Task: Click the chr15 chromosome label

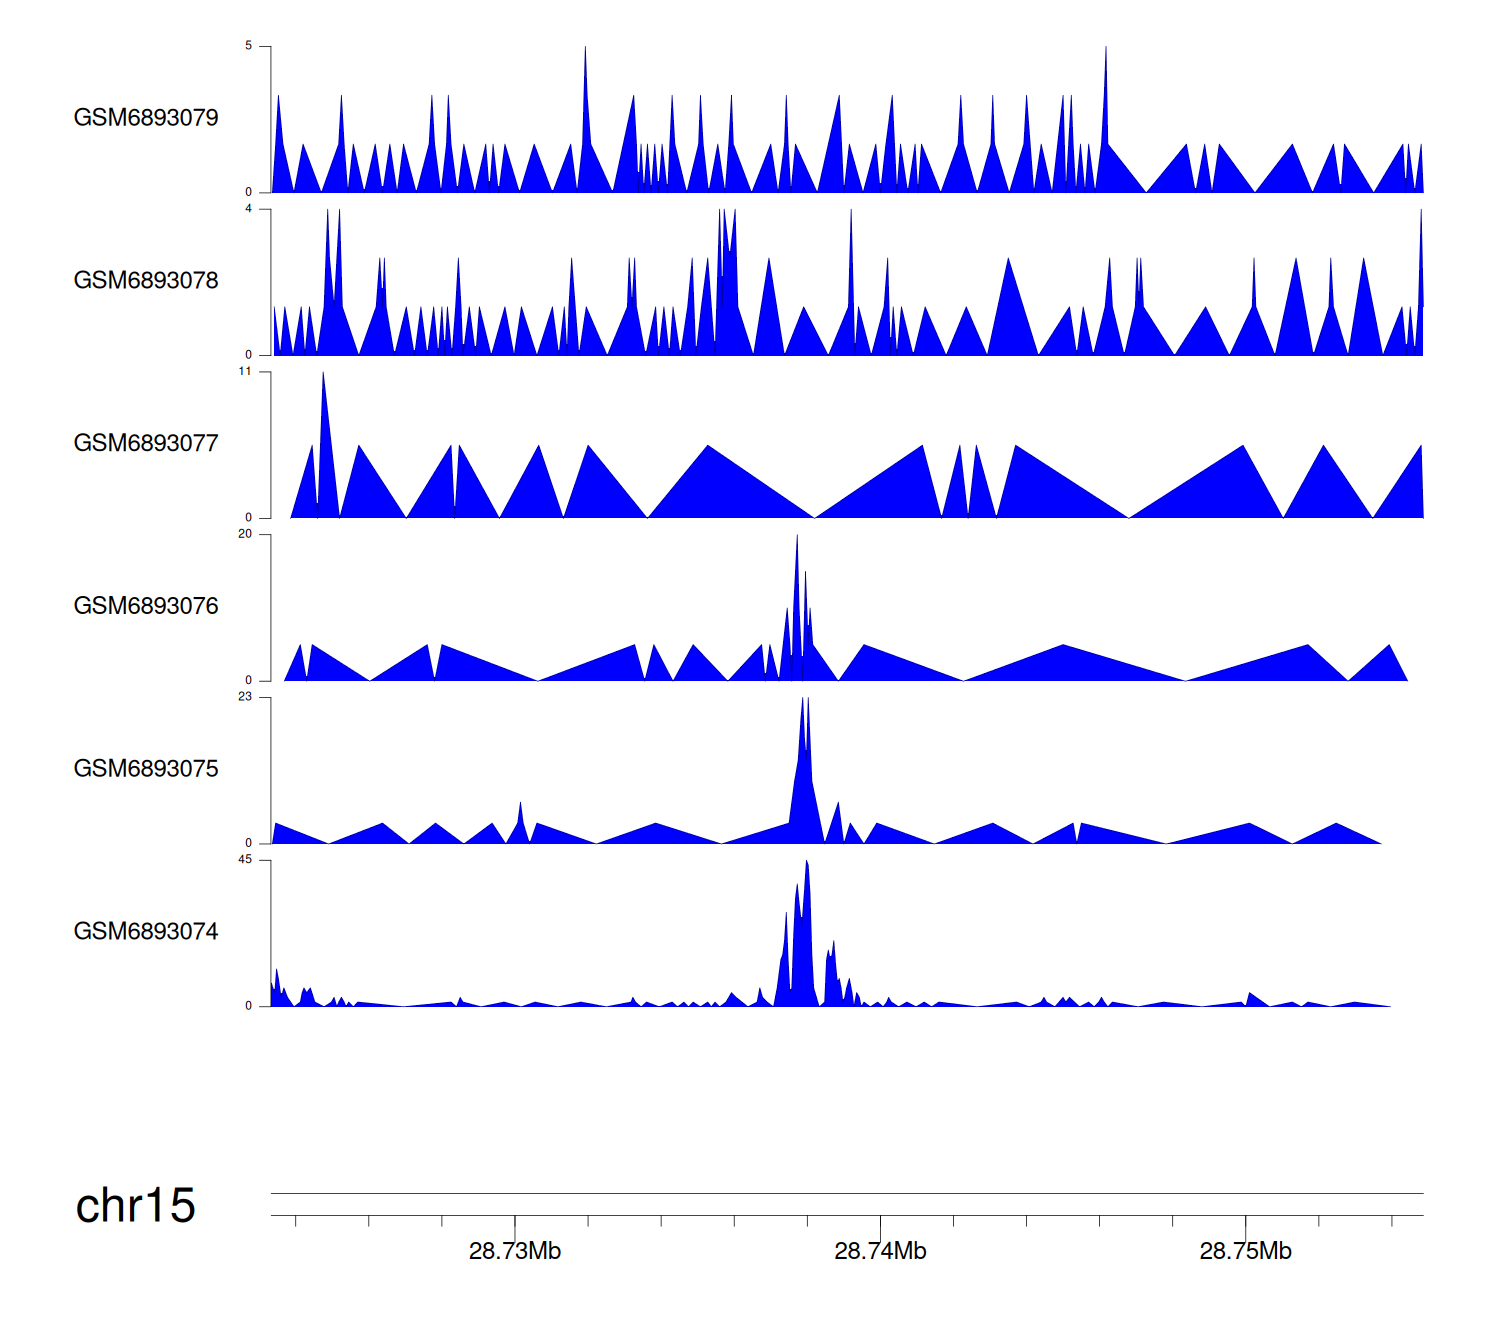Action: click(x=135, y=1206)
